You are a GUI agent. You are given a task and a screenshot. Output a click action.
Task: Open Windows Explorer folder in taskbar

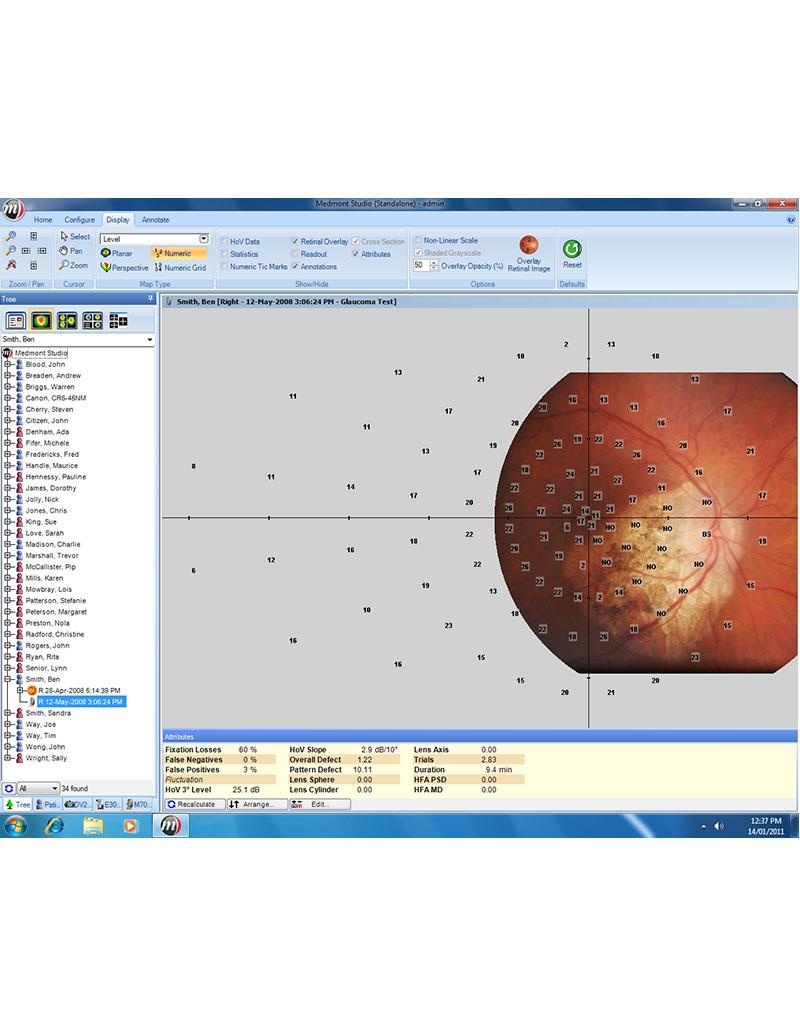pyautogui.click(x=93, y=825)
